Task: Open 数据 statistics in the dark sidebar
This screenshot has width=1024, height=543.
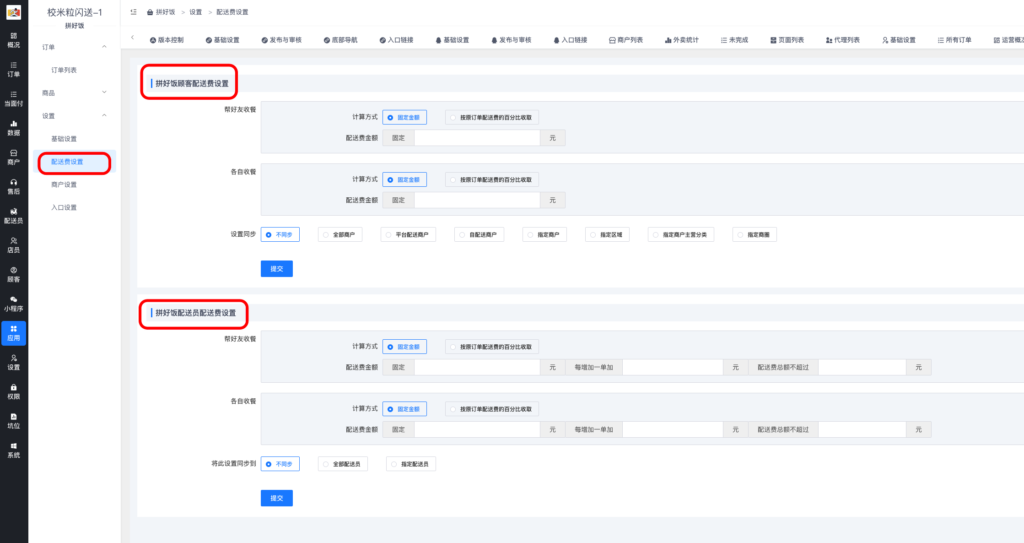Action: pyautogui.click(x=13, y=128)
